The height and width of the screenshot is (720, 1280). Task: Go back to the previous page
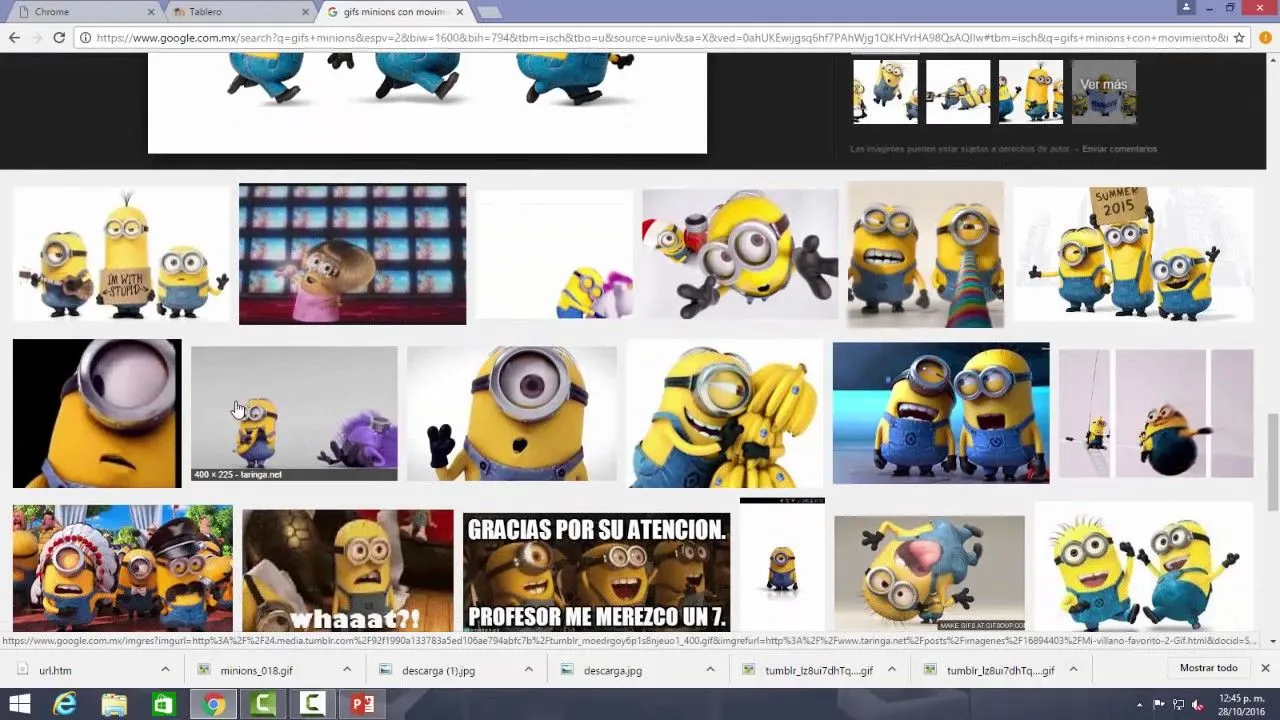point(14,38)
